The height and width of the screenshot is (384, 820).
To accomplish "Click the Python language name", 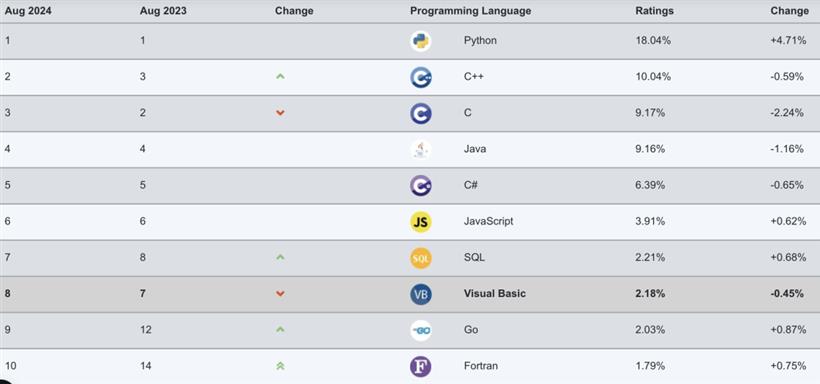I will (x=480, y=40).
